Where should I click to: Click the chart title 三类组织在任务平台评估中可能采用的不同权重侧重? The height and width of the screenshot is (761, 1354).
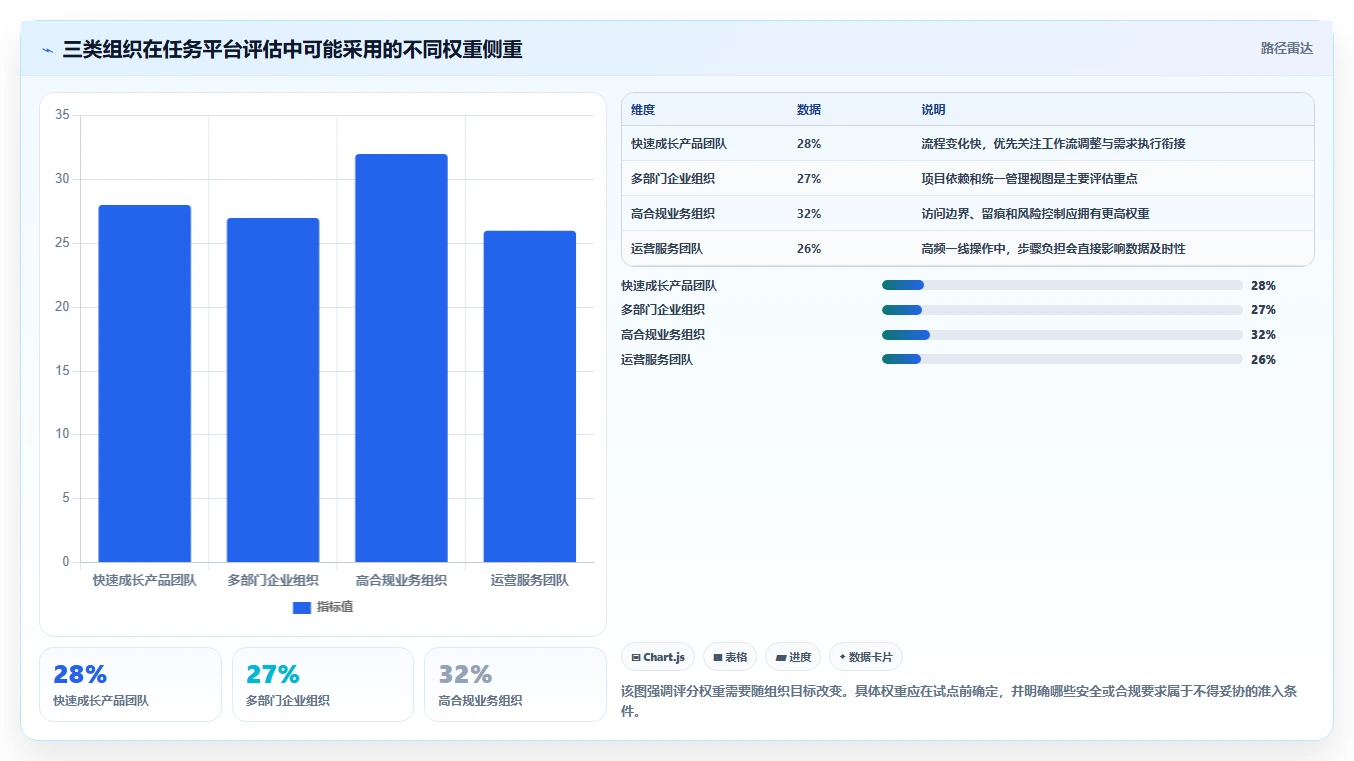[292, 49]
